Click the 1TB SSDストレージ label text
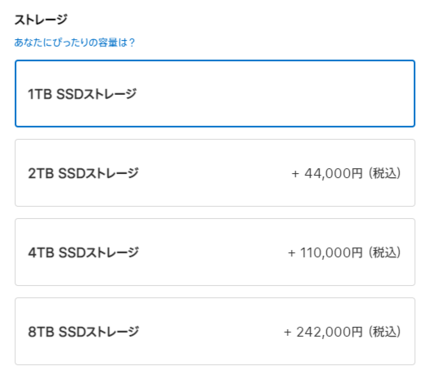The image size is (426, 375). (82, 94)
